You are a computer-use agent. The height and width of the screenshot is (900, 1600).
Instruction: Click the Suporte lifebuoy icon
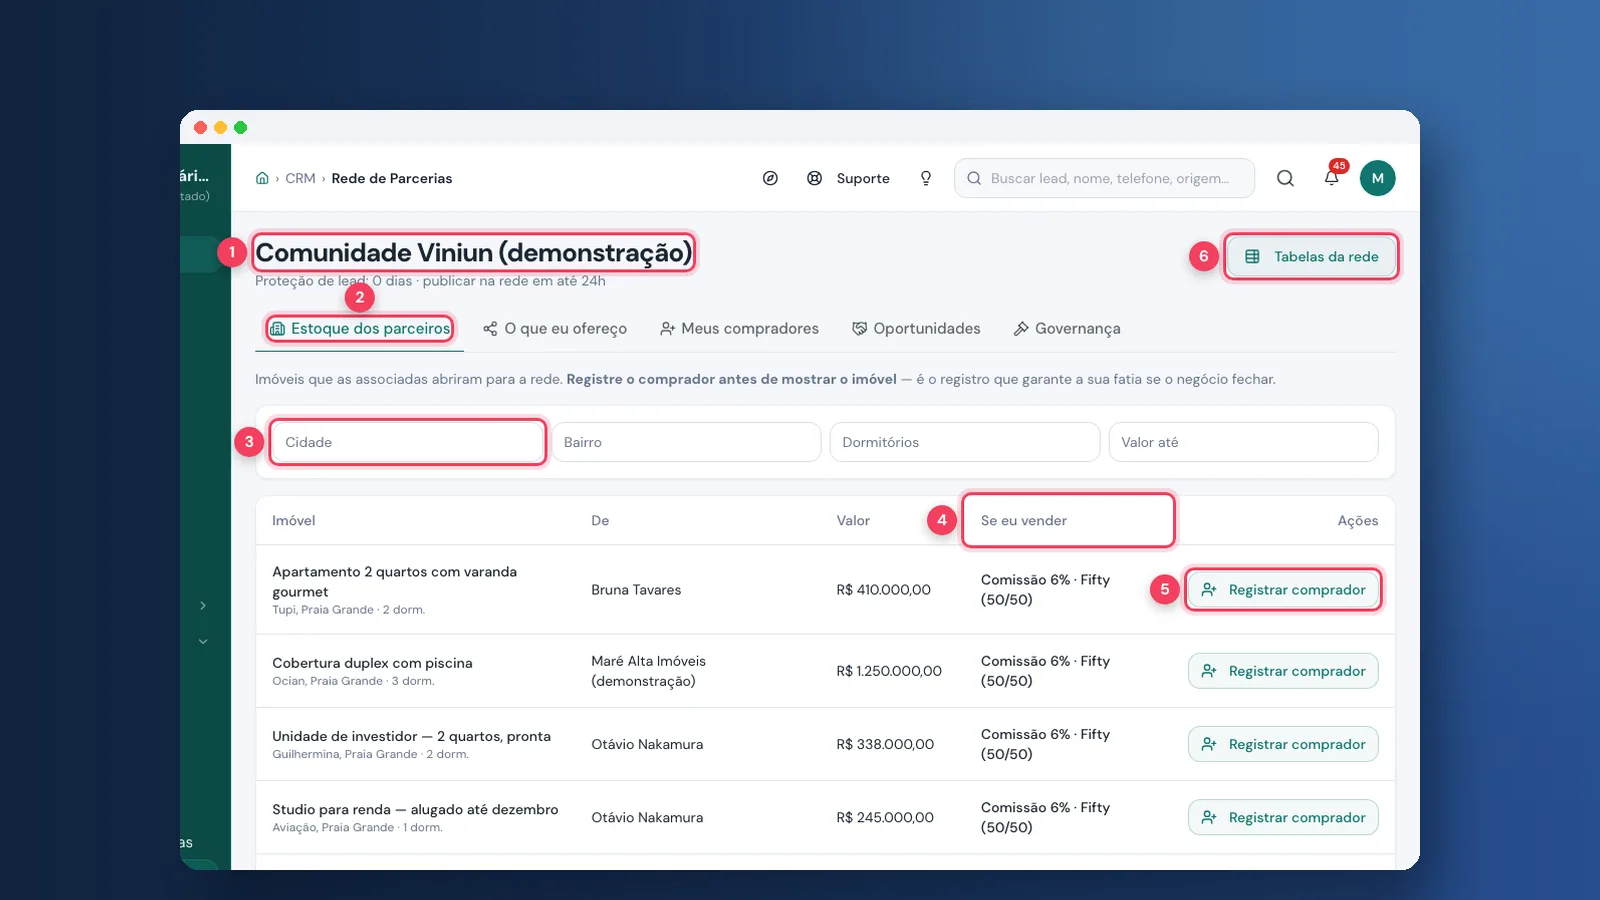point(815,178)
